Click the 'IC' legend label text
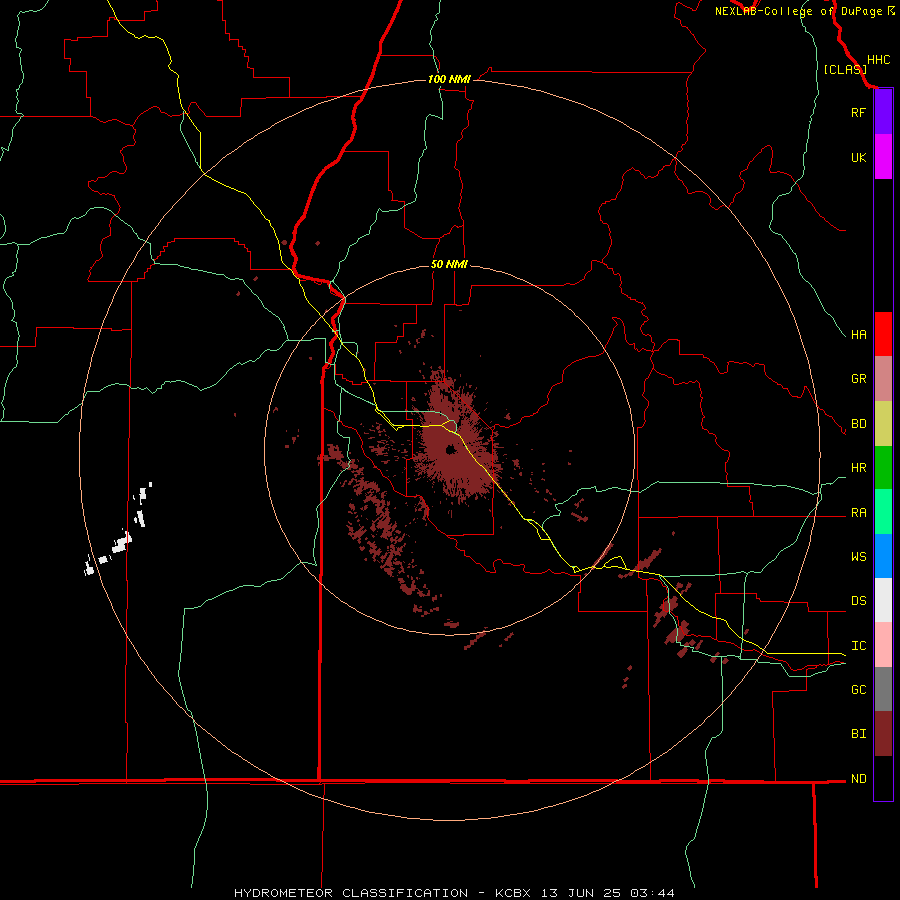Screen dimensions: 900x900 point(858,646)
